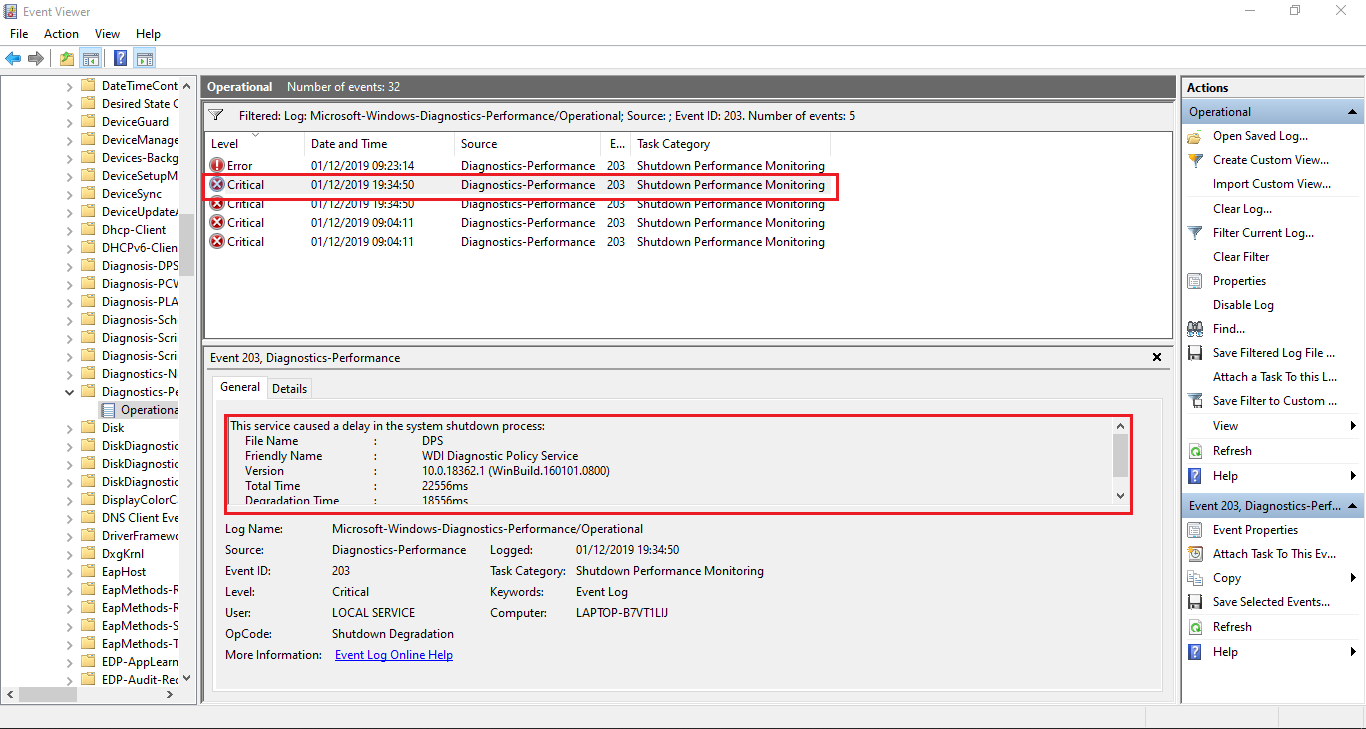Click the Dhcp-Client folder icon
The width and height of the screenshot is (1366, 729).
pyautogui.click(x=88, y=230)
